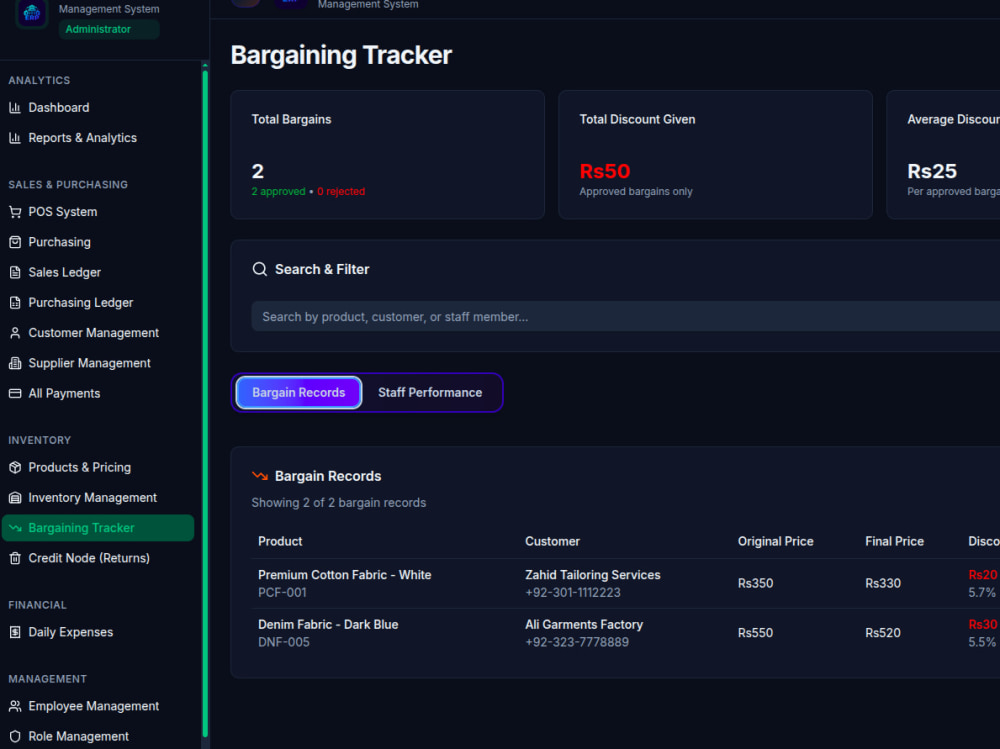Open Dashboard from the sidebar
Image resolution: width=1000 pixels, height=749 pixels.
click(98, 108)
